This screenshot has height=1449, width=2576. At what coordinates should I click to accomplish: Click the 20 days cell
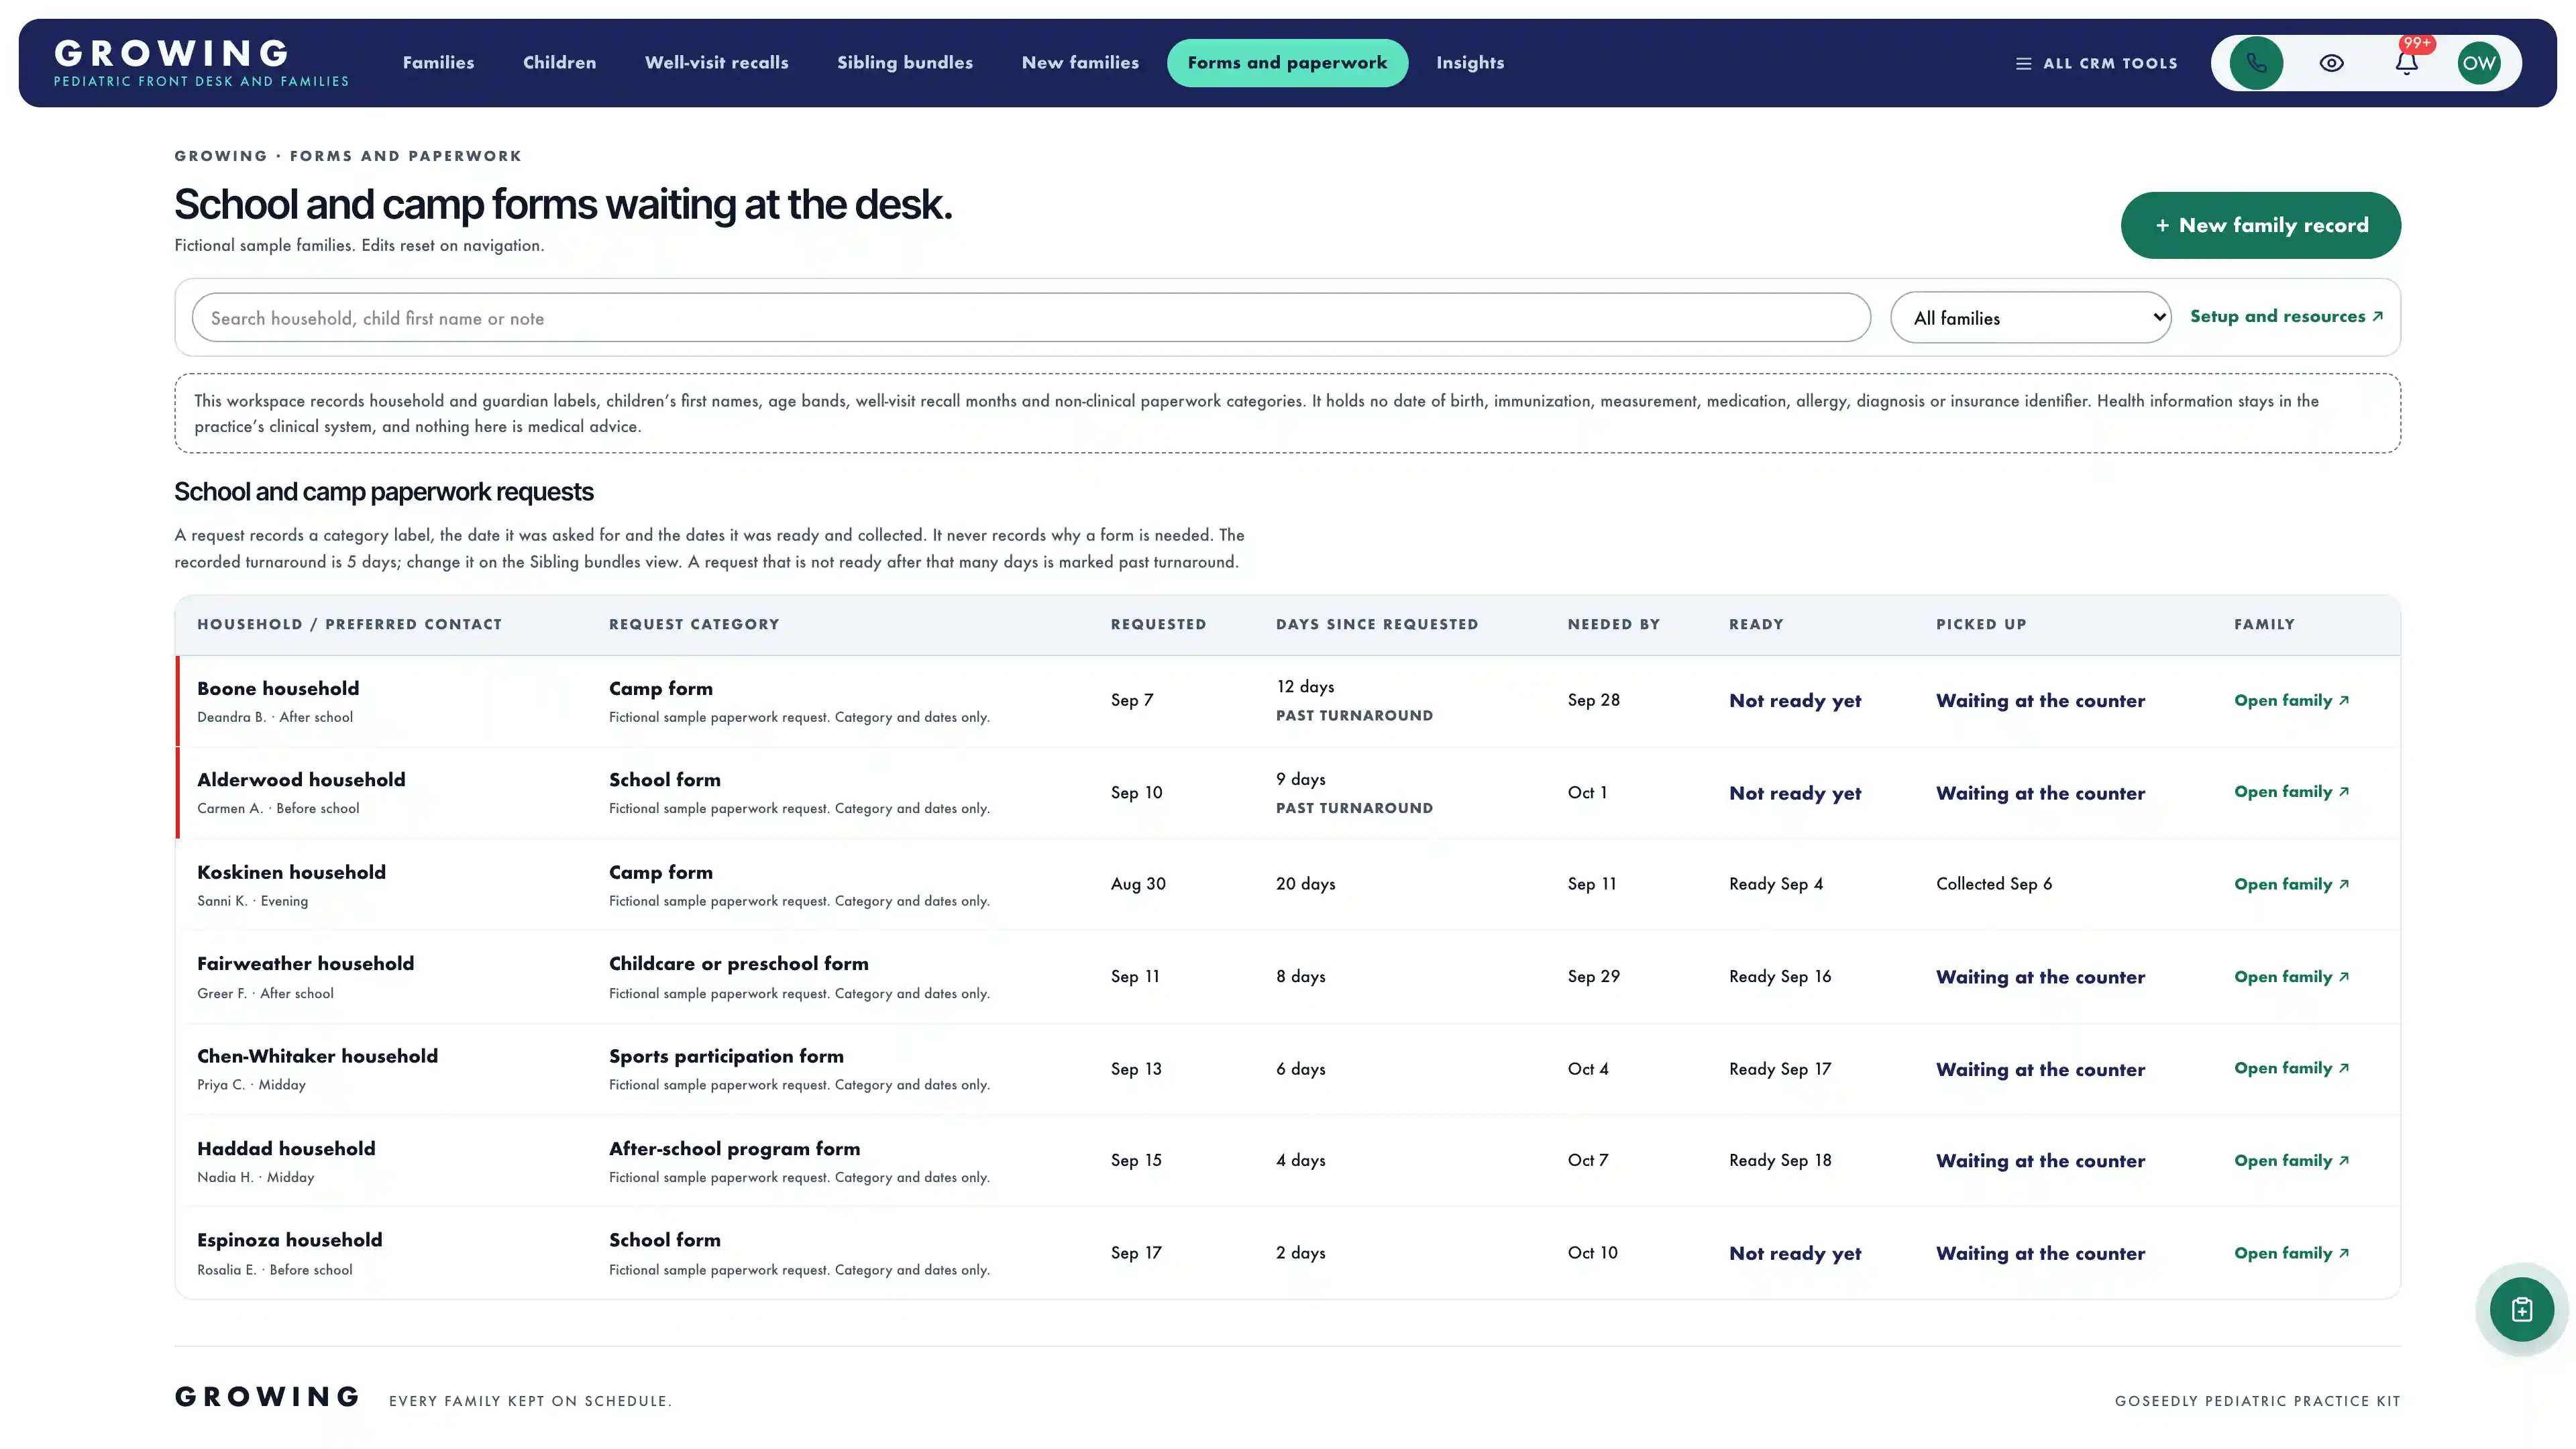[x=1305, y=884]
